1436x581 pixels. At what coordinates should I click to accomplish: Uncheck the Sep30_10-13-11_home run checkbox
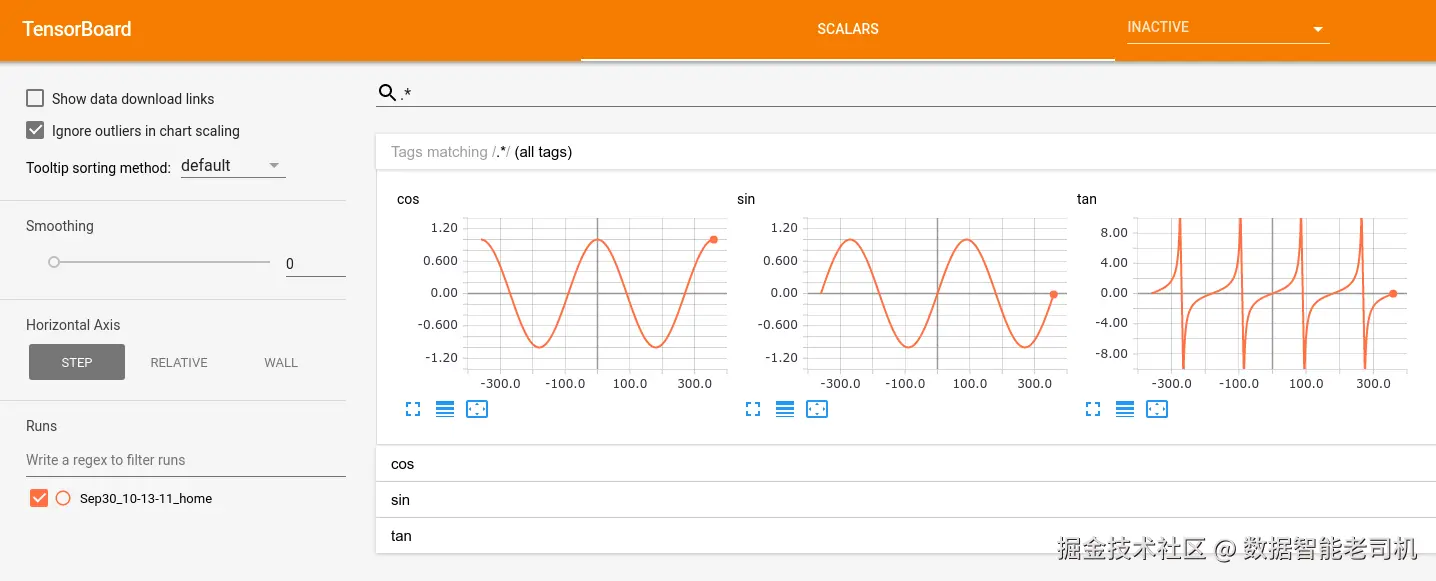tap(39, 498)
